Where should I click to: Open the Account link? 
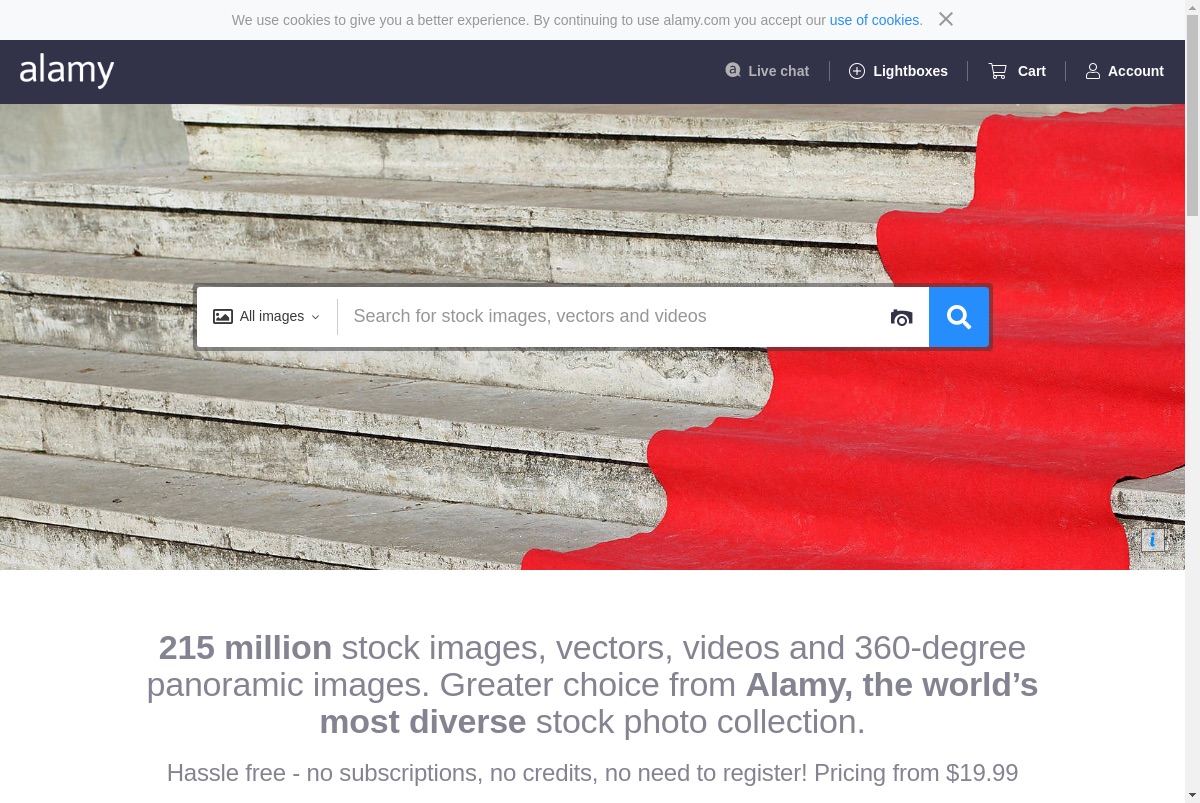[x=1125, y=71]
